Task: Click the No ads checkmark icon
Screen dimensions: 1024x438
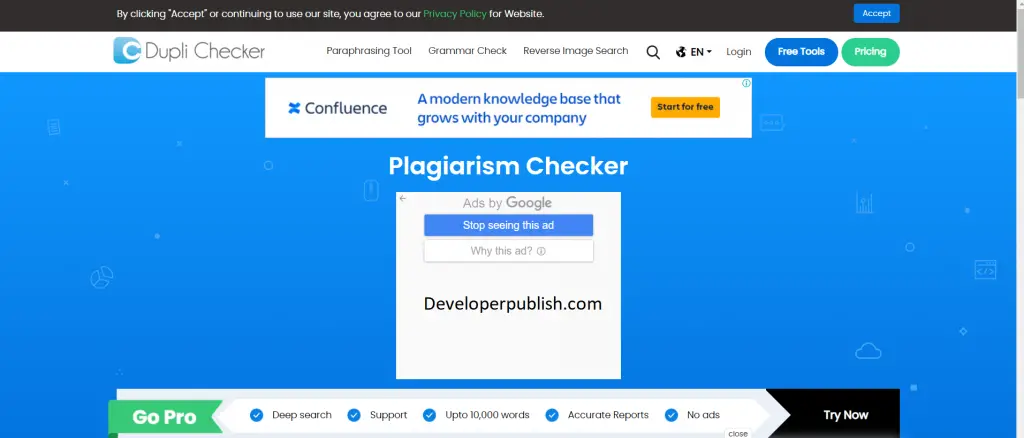Action: tap(671, 415)
